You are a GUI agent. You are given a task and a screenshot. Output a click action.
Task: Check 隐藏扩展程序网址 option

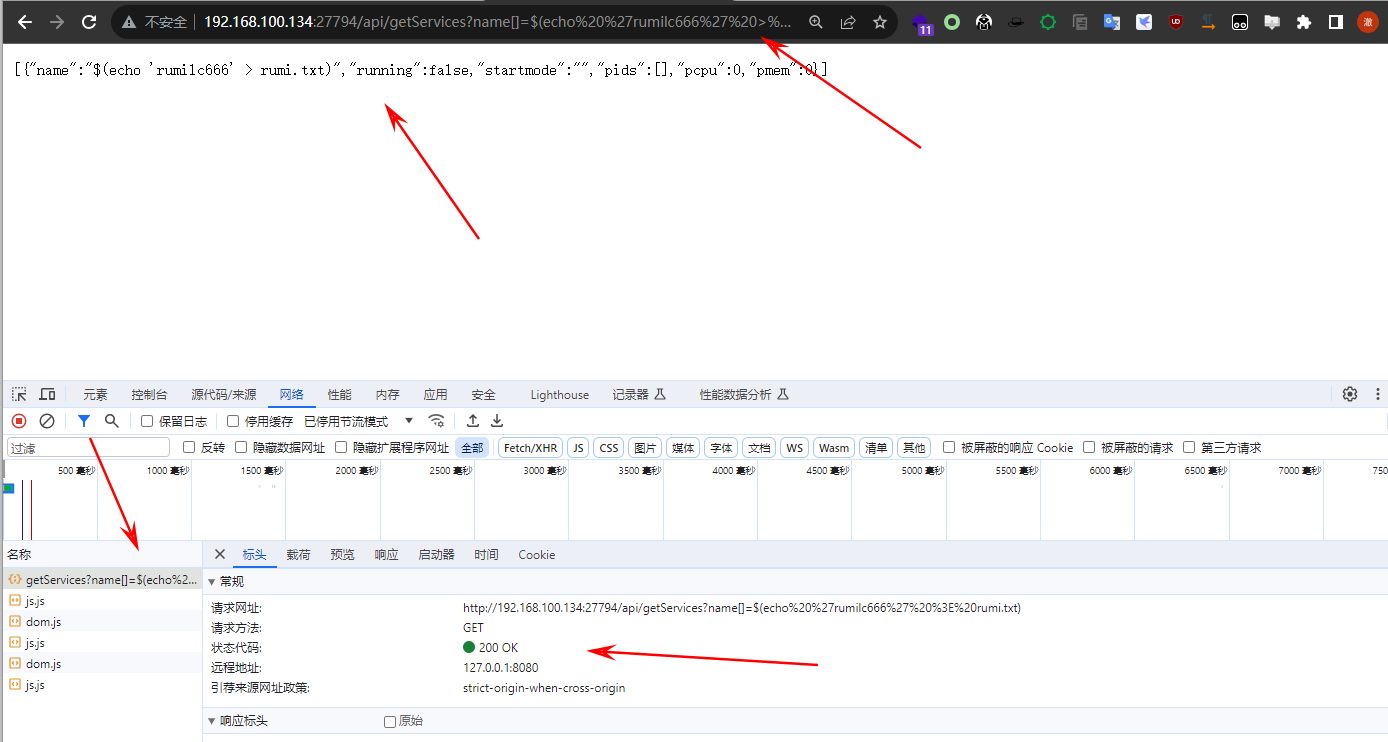pyautogui.click(x=341, y=448)
